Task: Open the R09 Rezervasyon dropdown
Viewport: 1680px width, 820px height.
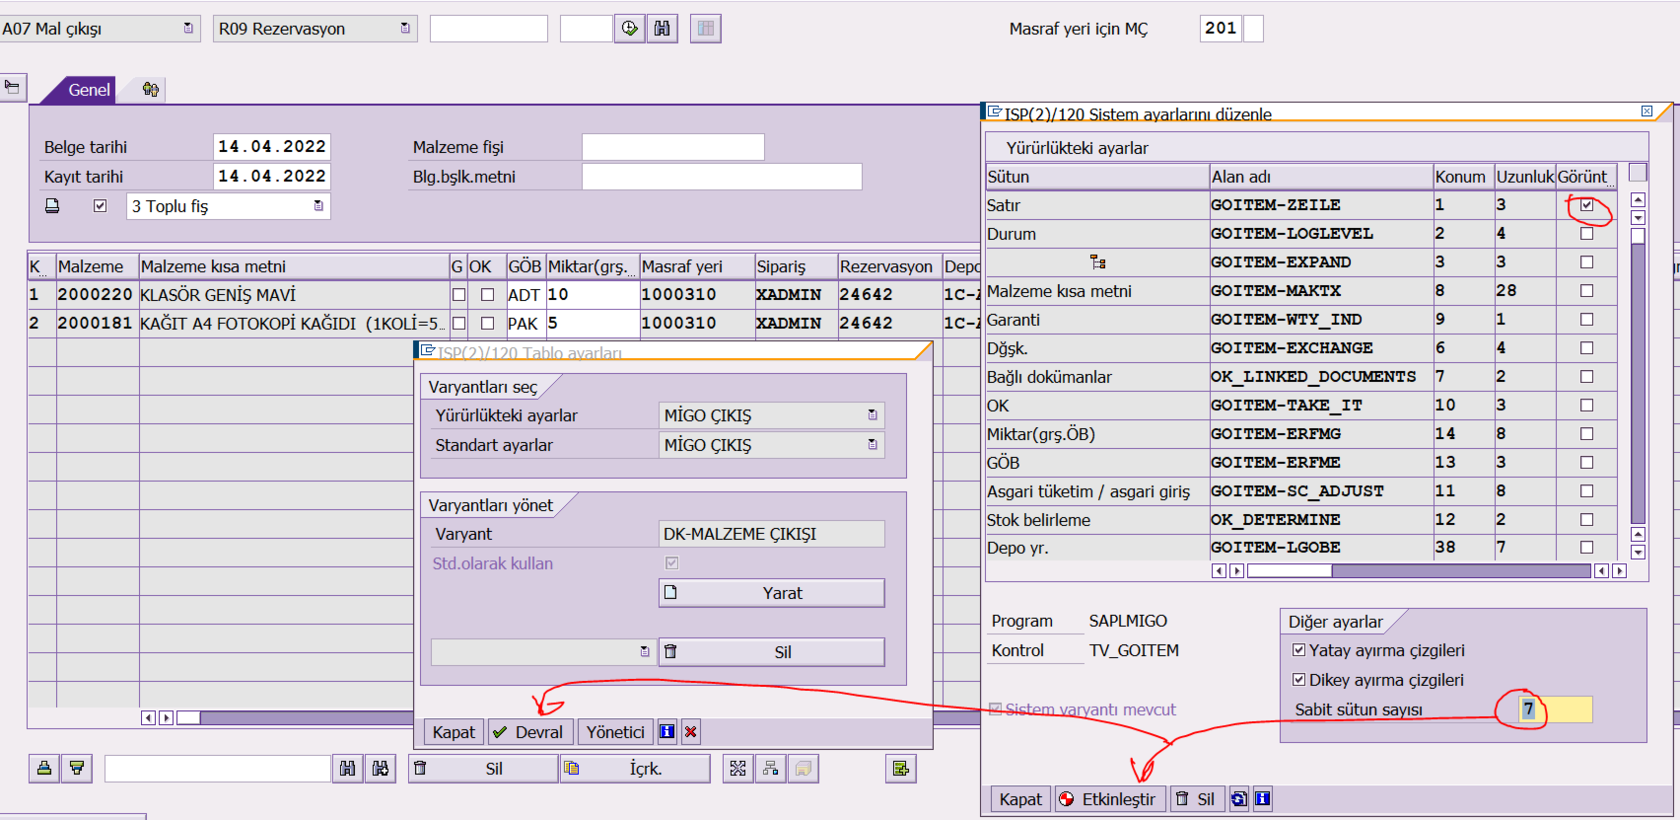Action: click(x=405, y=29)
